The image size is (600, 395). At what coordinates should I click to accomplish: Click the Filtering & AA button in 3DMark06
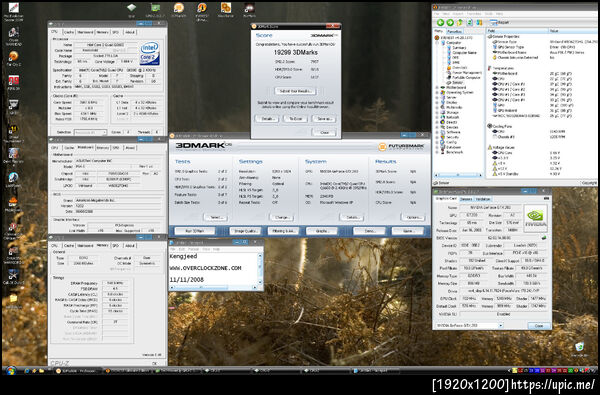tap(282, 231)
